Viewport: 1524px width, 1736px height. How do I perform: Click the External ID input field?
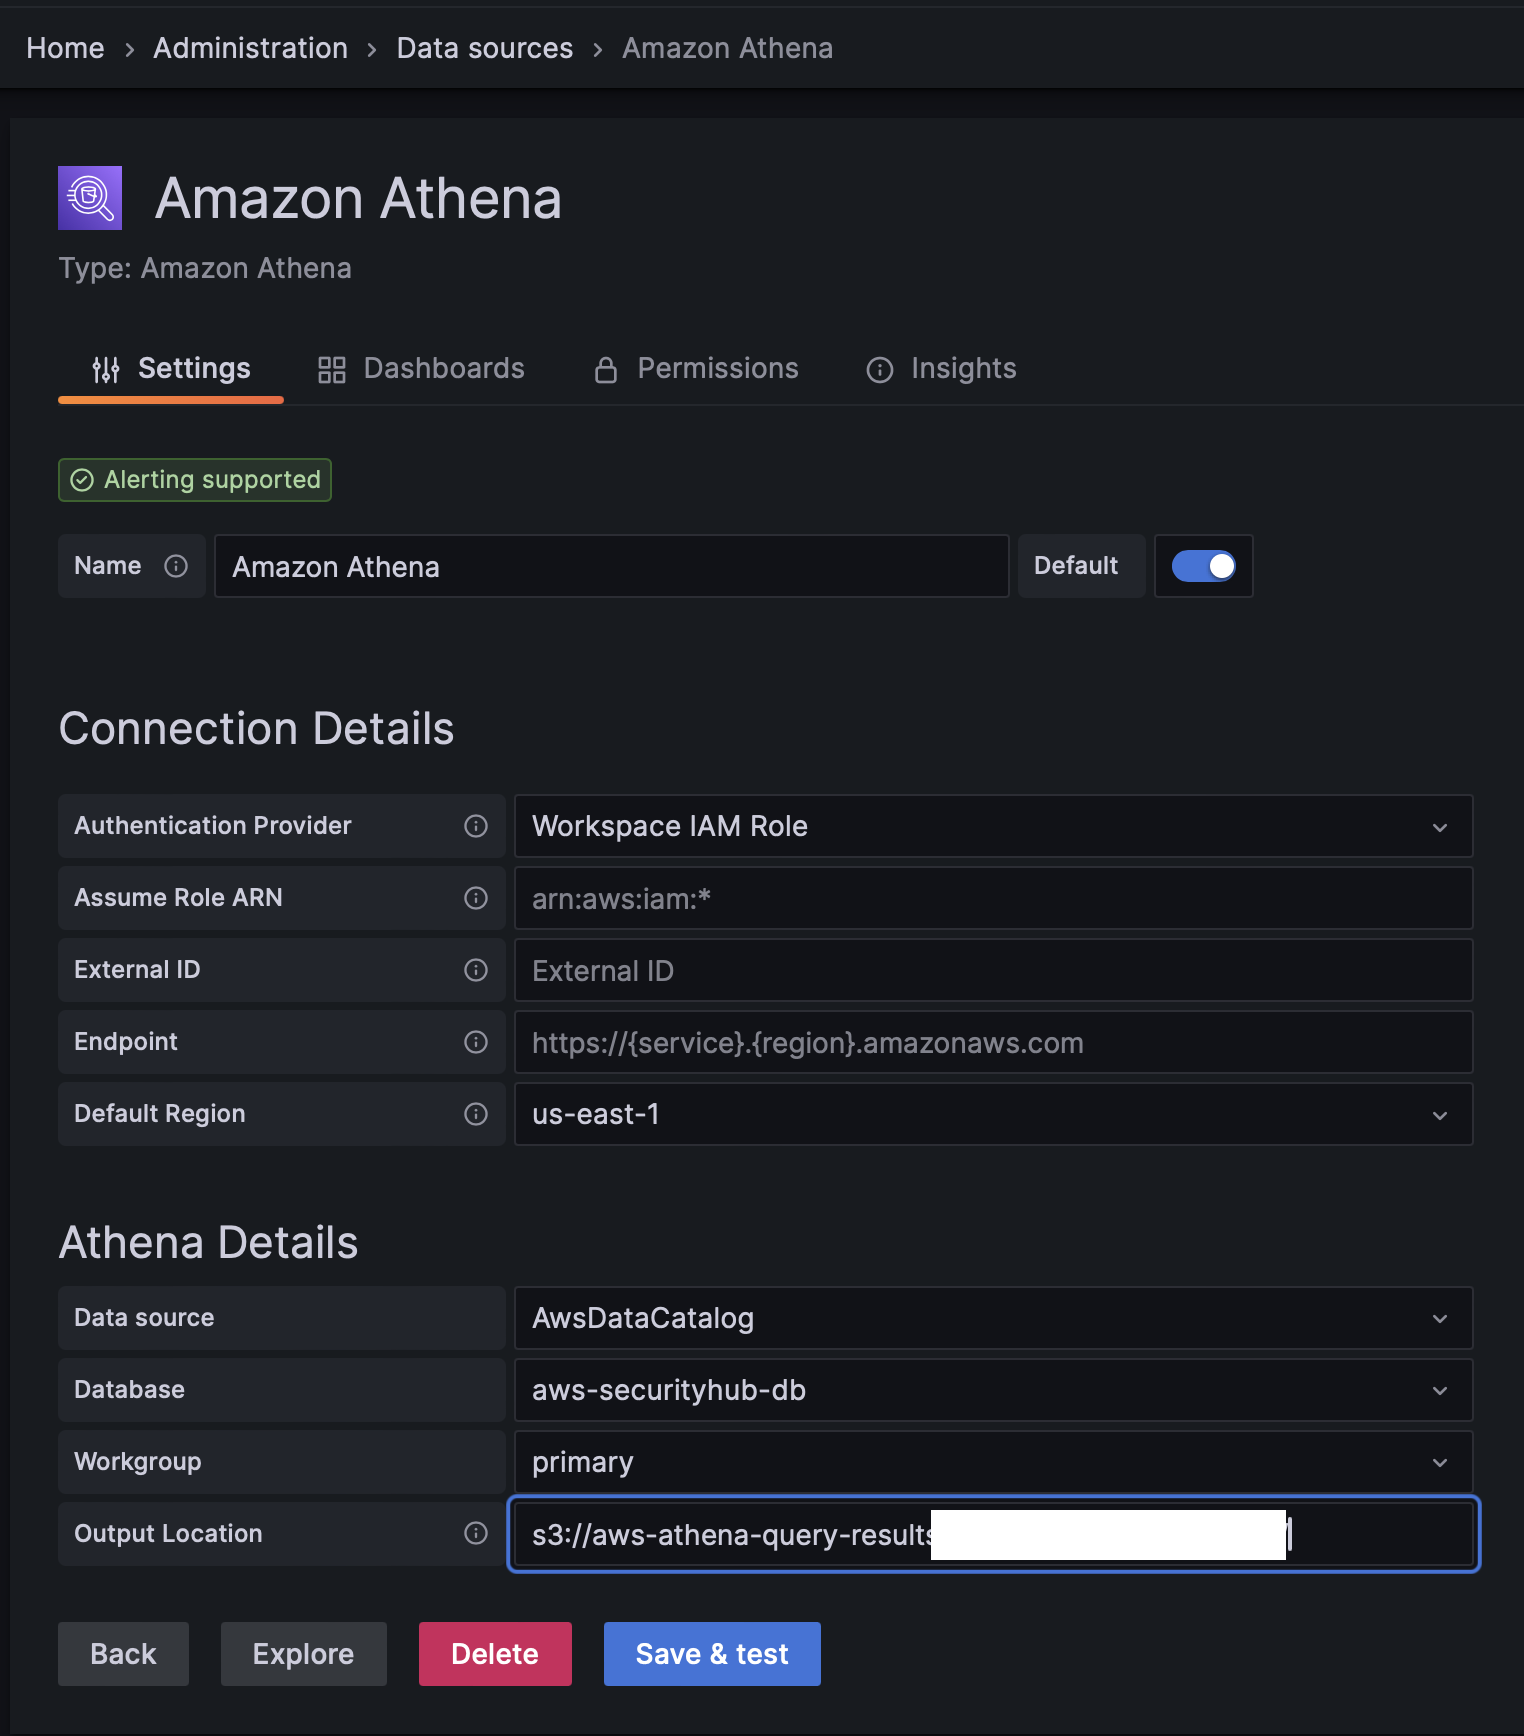pos(993,970)
